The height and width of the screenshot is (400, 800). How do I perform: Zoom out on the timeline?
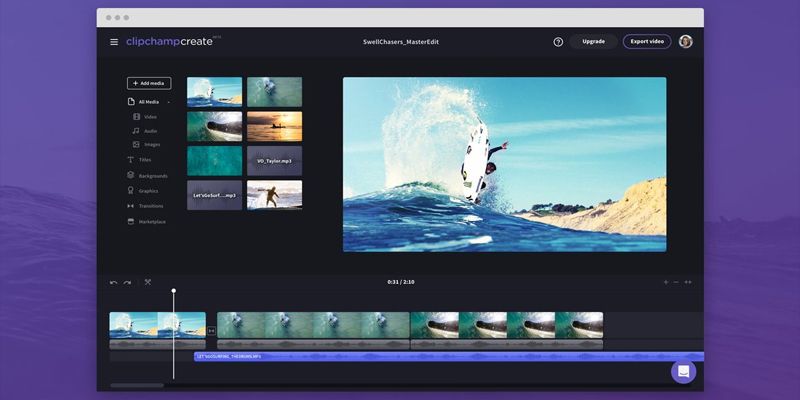(x=676, y=282)
